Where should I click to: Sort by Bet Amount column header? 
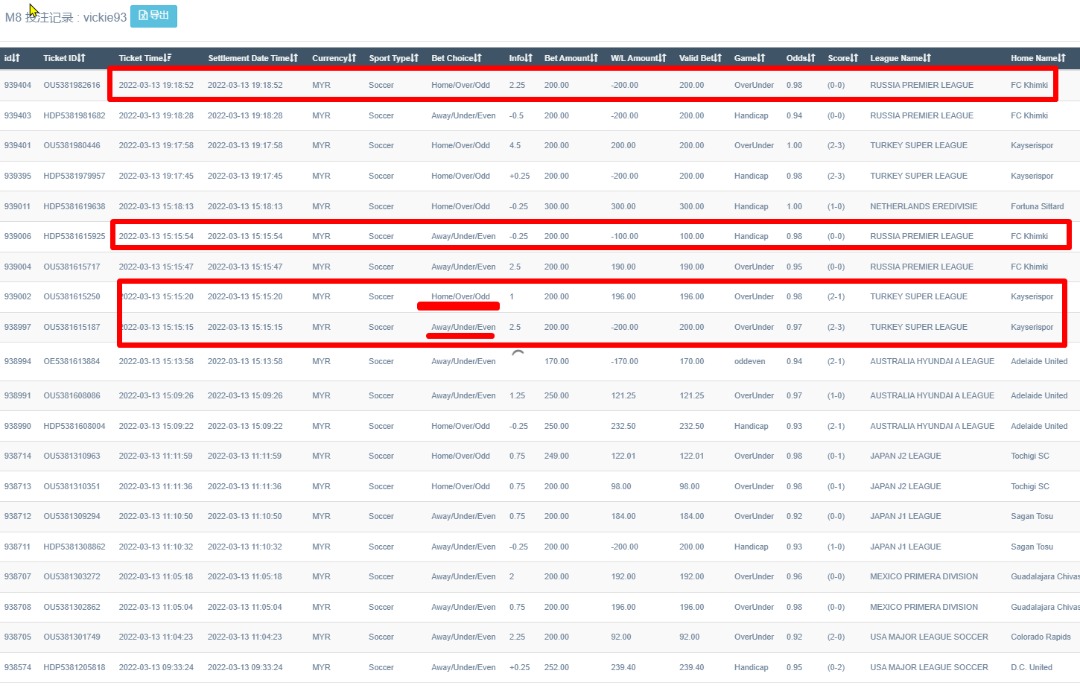click(571, 58)
